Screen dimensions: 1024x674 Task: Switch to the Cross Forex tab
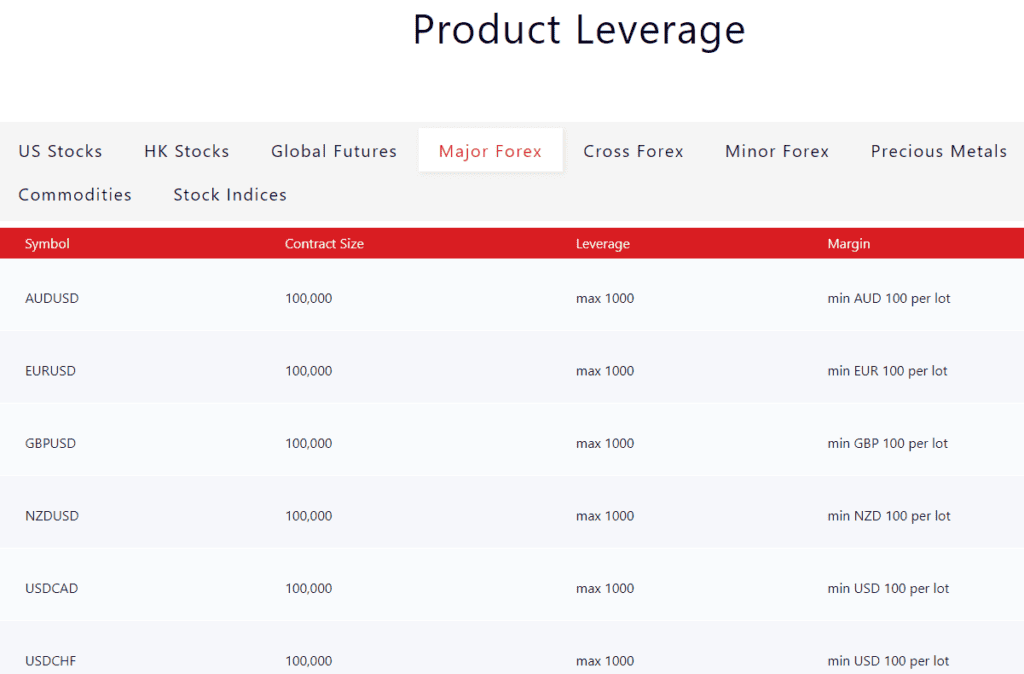tap(633, 151)
